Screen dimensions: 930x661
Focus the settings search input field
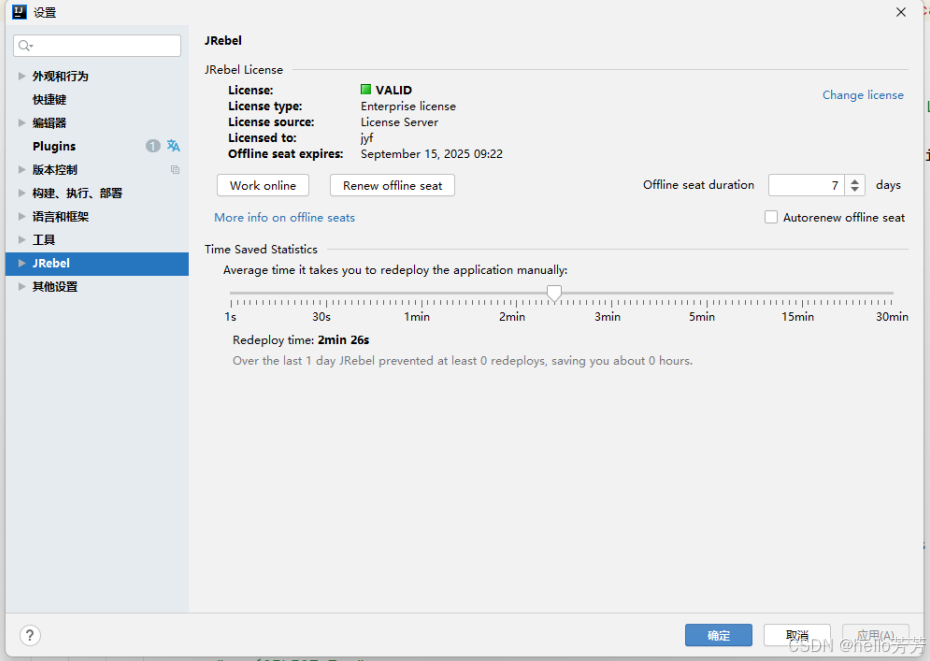click(x=97, y=46)
